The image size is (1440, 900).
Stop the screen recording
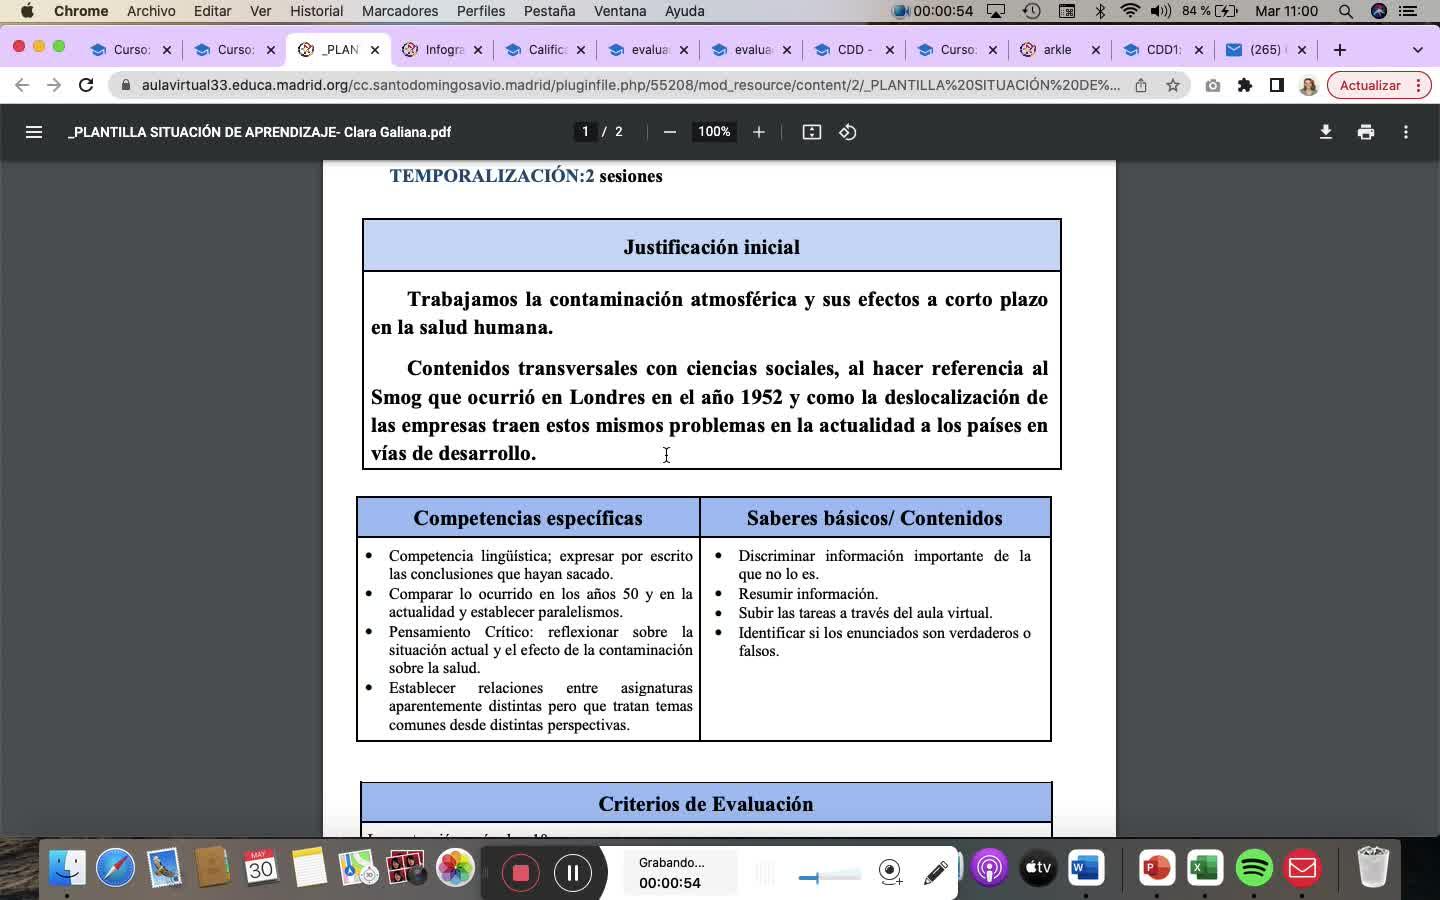[520, 873]
